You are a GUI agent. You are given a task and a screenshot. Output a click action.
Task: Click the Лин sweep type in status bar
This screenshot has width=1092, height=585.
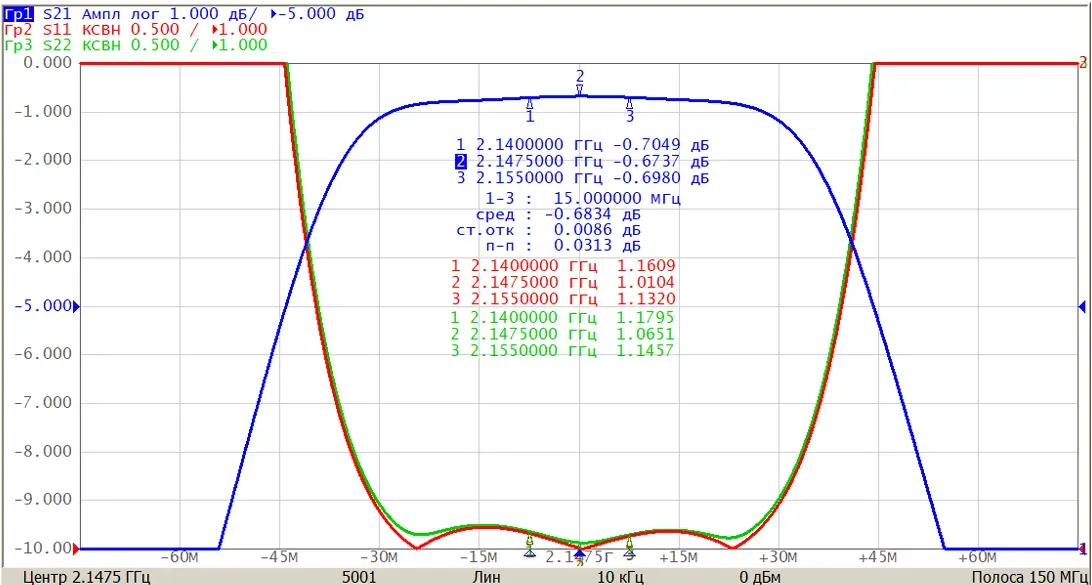click(486, 577)
